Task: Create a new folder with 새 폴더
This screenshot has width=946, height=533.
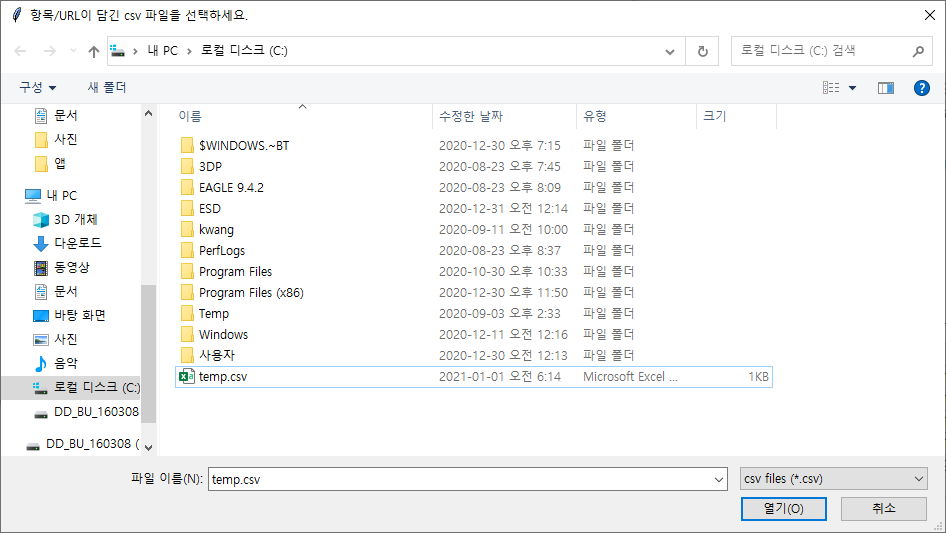Action: coord(107,88)
